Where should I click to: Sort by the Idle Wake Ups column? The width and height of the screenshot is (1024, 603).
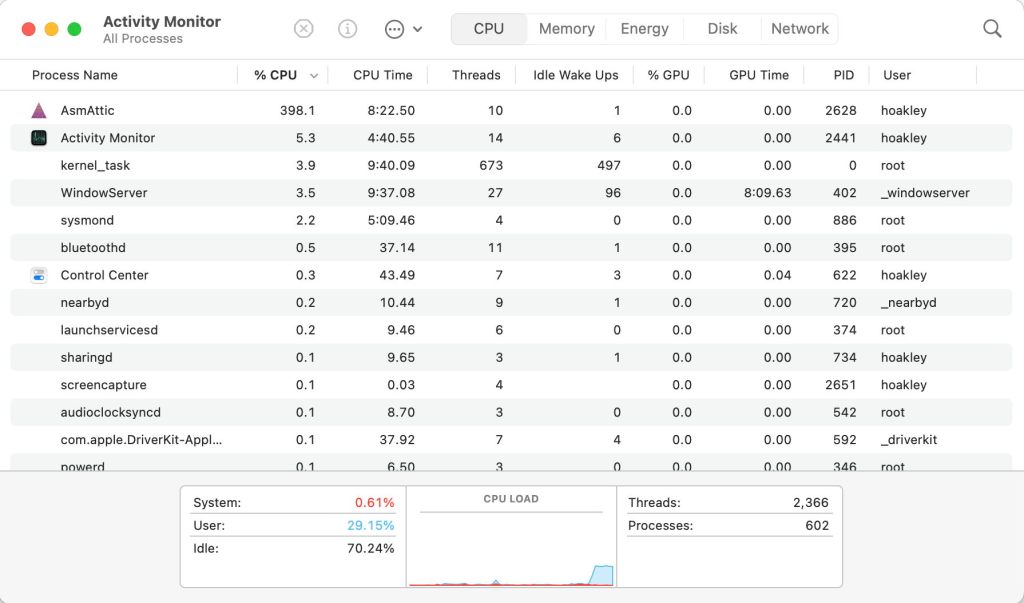click(575, 75)
